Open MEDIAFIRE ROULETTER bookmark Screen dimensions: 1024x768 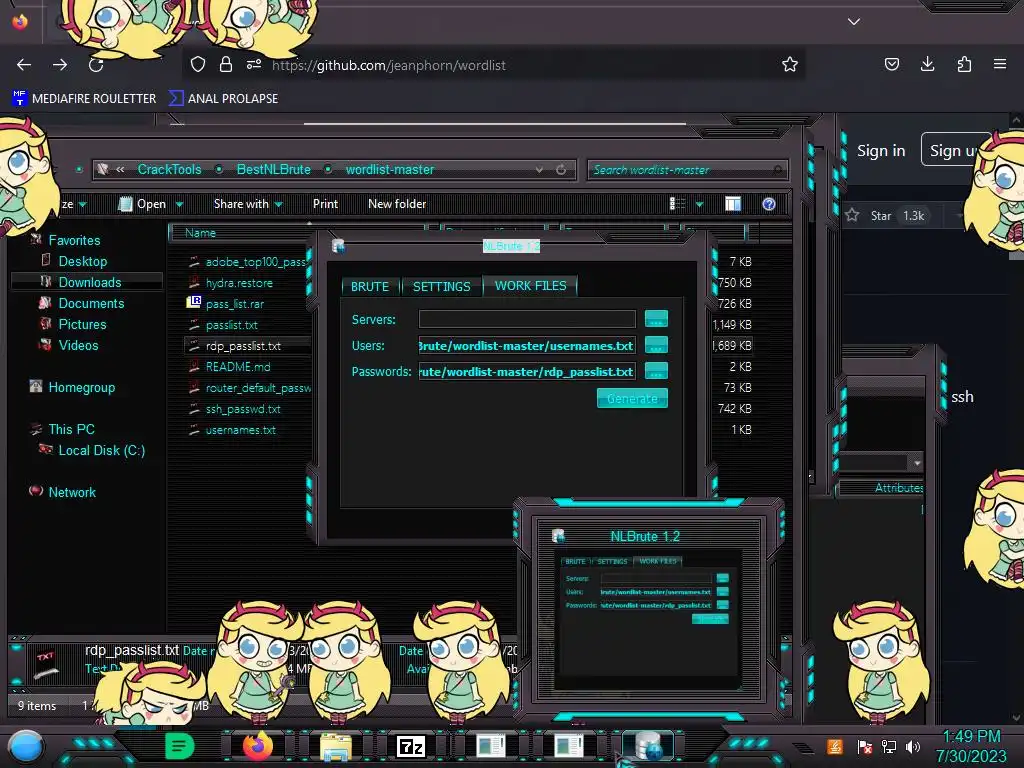tap(84, 99)
